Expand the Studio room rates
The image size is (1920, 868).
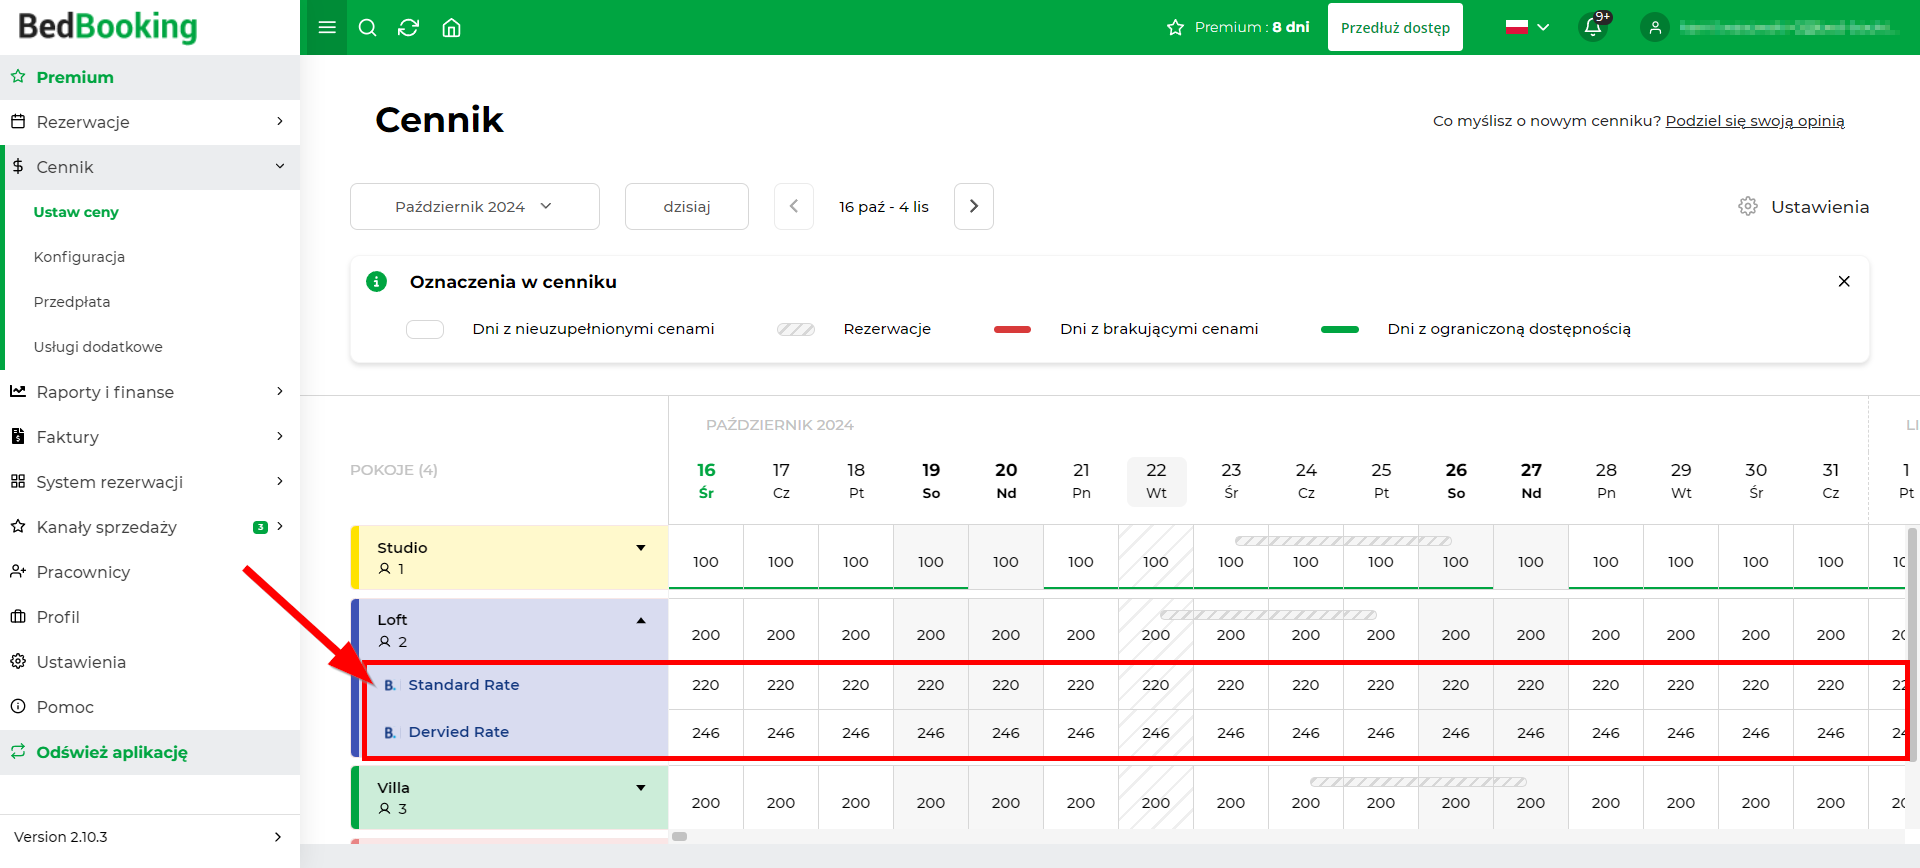(641, 548)
